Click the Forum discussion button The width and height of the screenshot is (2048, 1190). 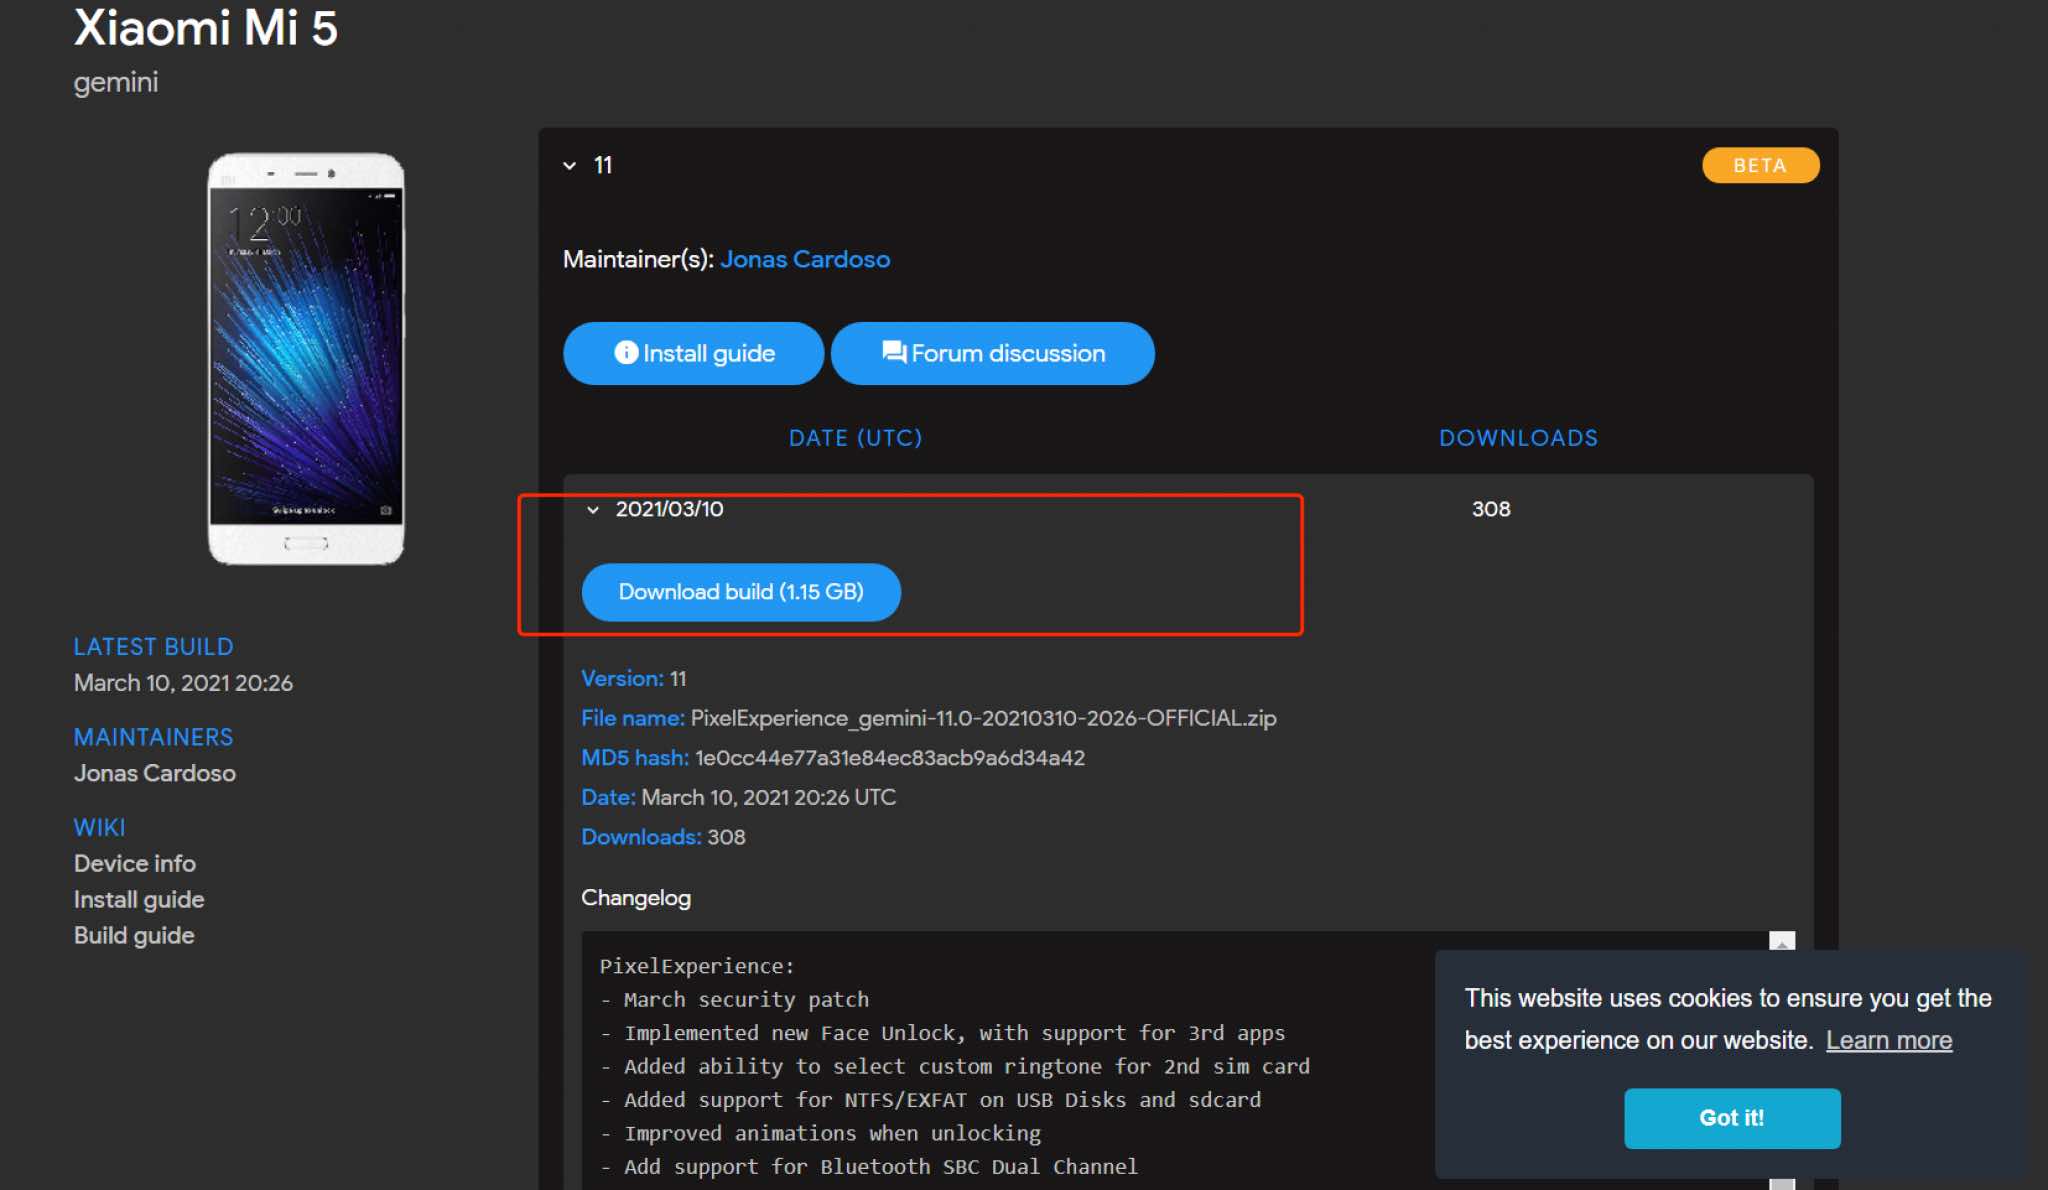coord(1010,353)
